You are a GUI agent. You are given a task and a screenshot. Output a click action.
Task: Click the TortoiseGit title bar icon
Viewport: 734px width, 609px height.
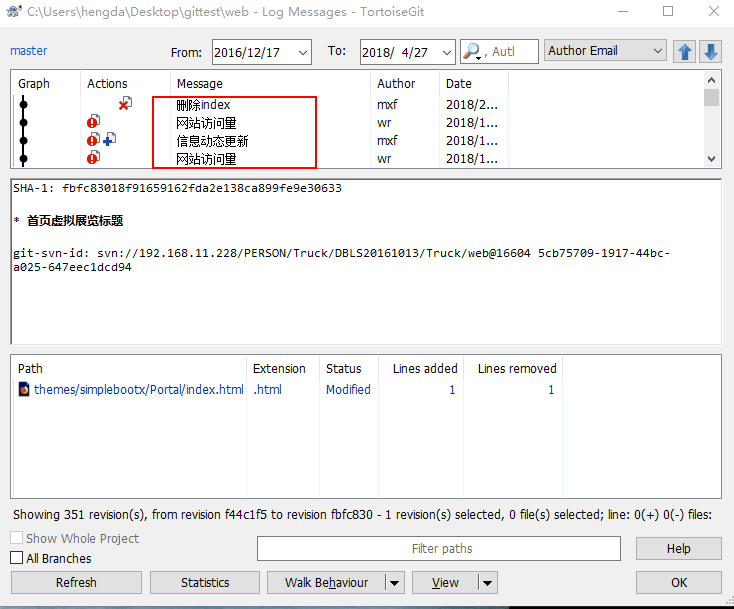click(x=13, y=11)
